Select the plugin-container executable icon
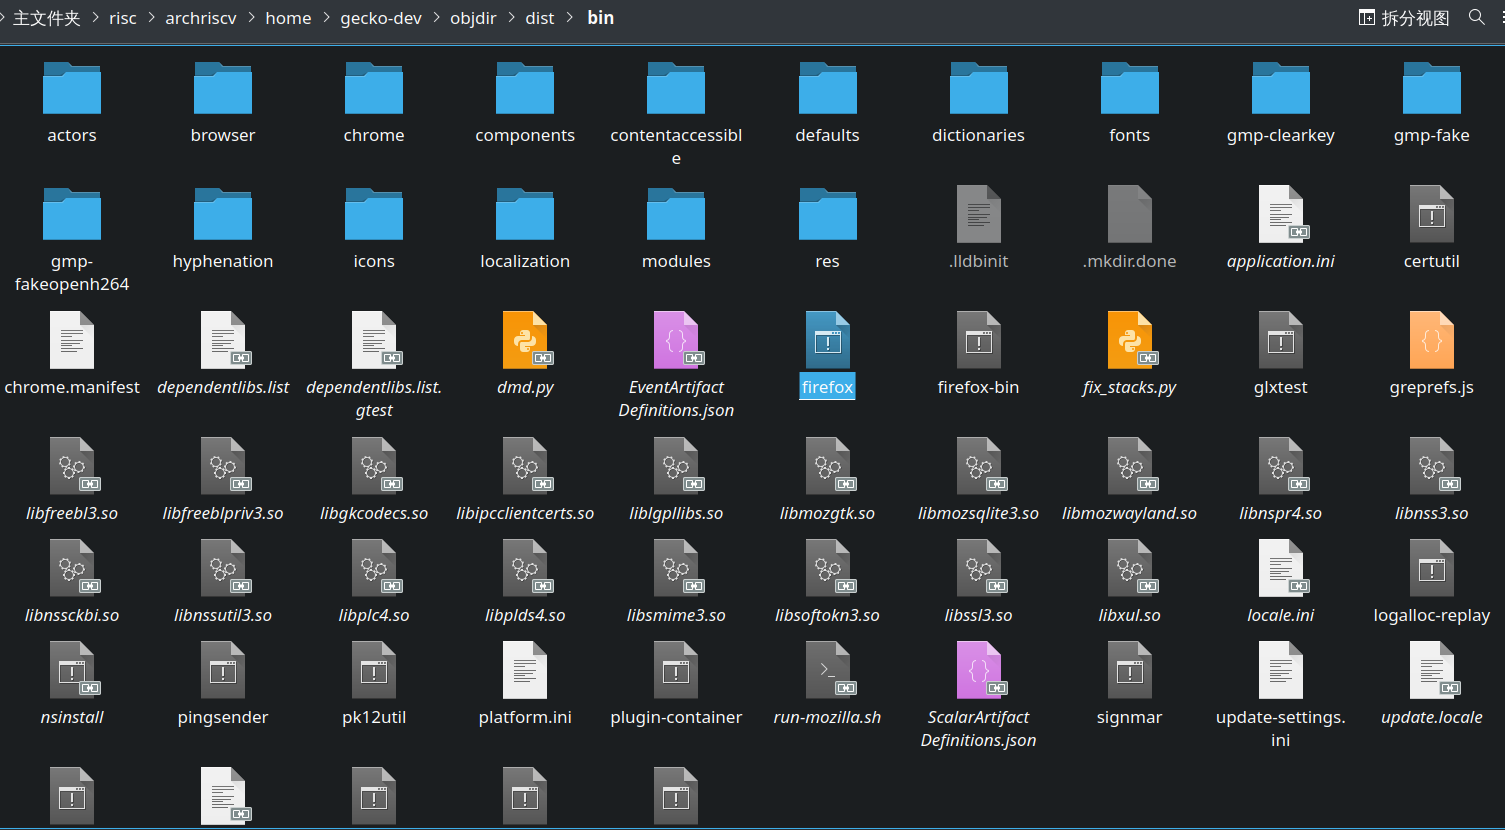The image size is (1505, 830). pyautogui.click(x=676, y=670)
